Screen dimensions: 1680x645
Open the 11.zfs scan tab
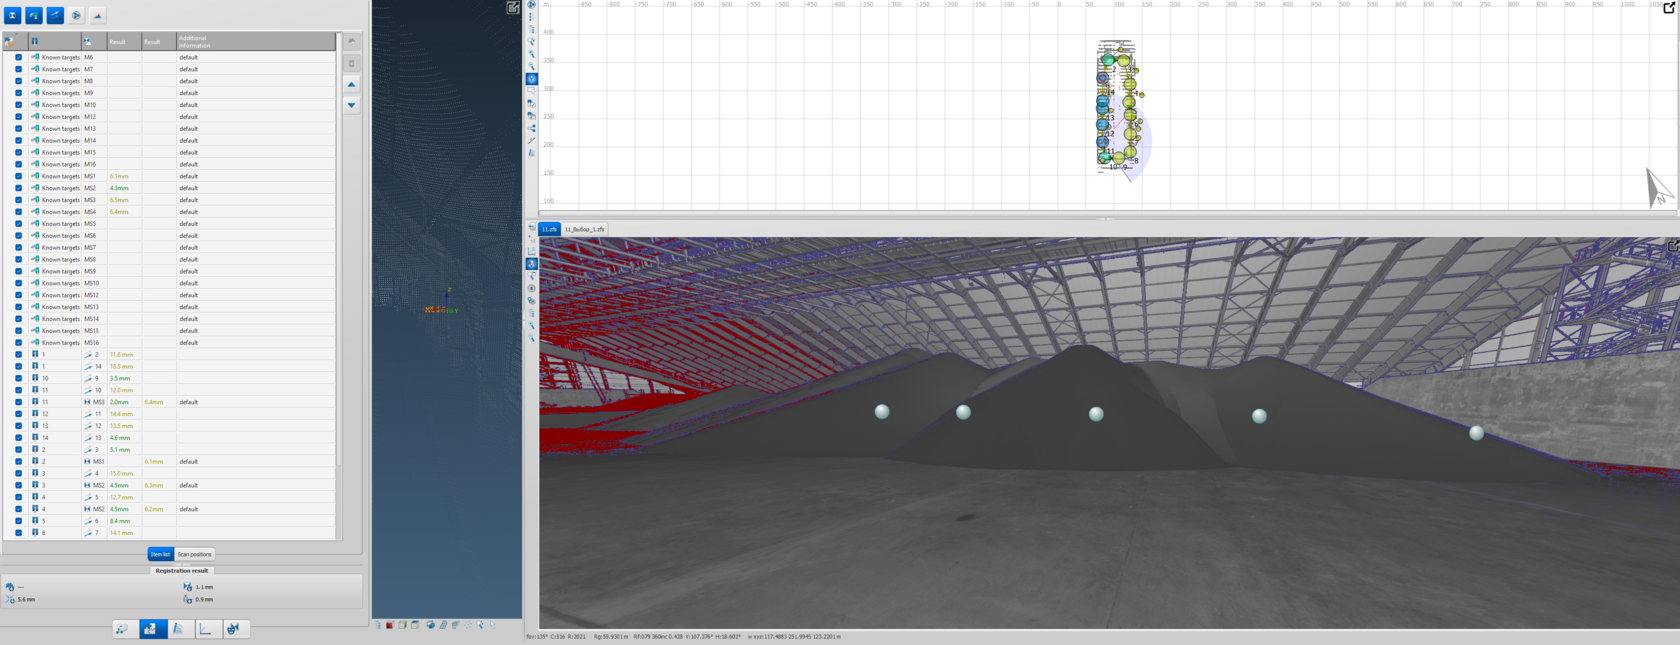coord(549,229)
